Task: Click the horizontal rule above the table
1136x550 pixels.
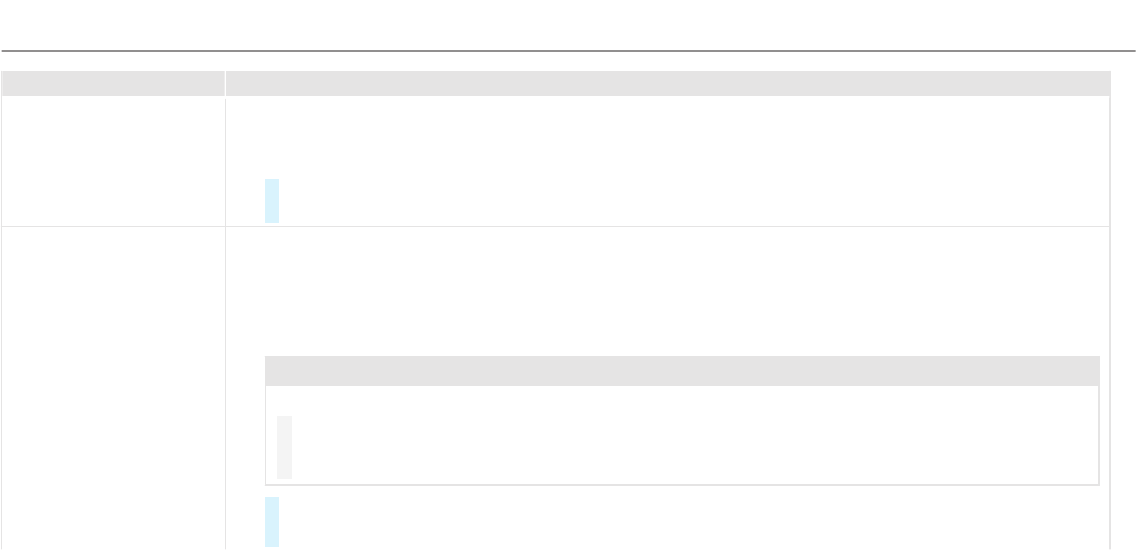Action: click(568, 50)
